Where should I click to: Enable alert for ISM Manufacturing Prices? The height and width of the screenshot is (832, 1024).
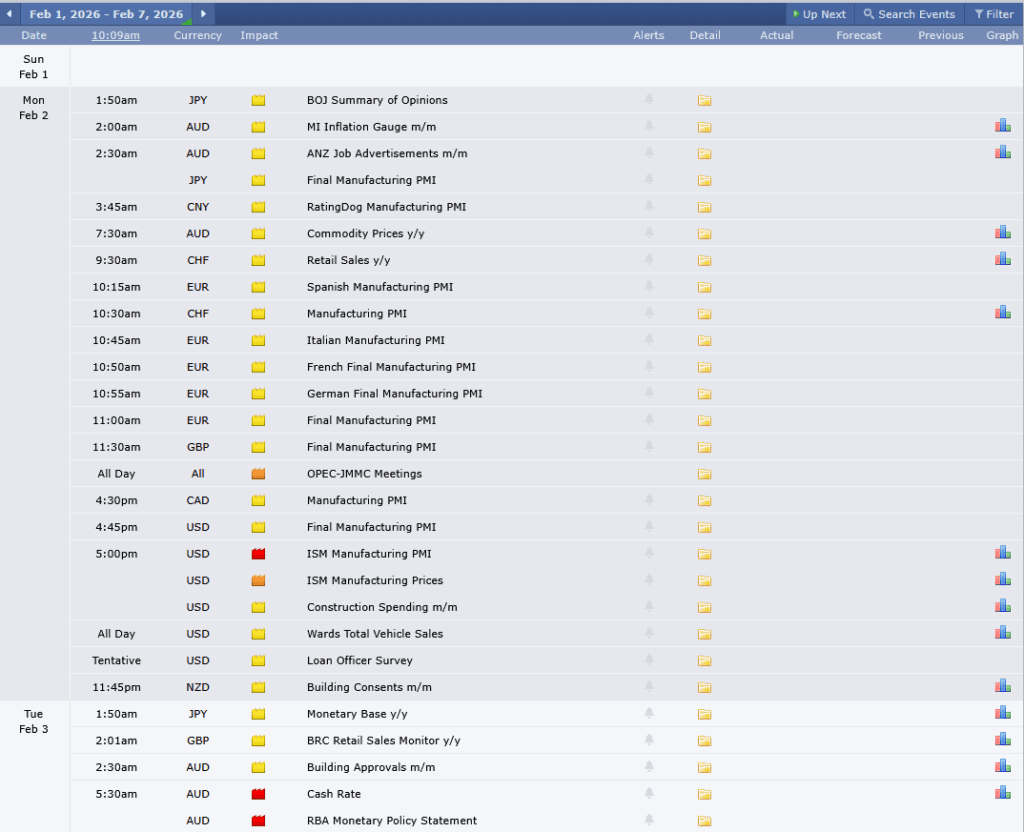click(649, 580)
